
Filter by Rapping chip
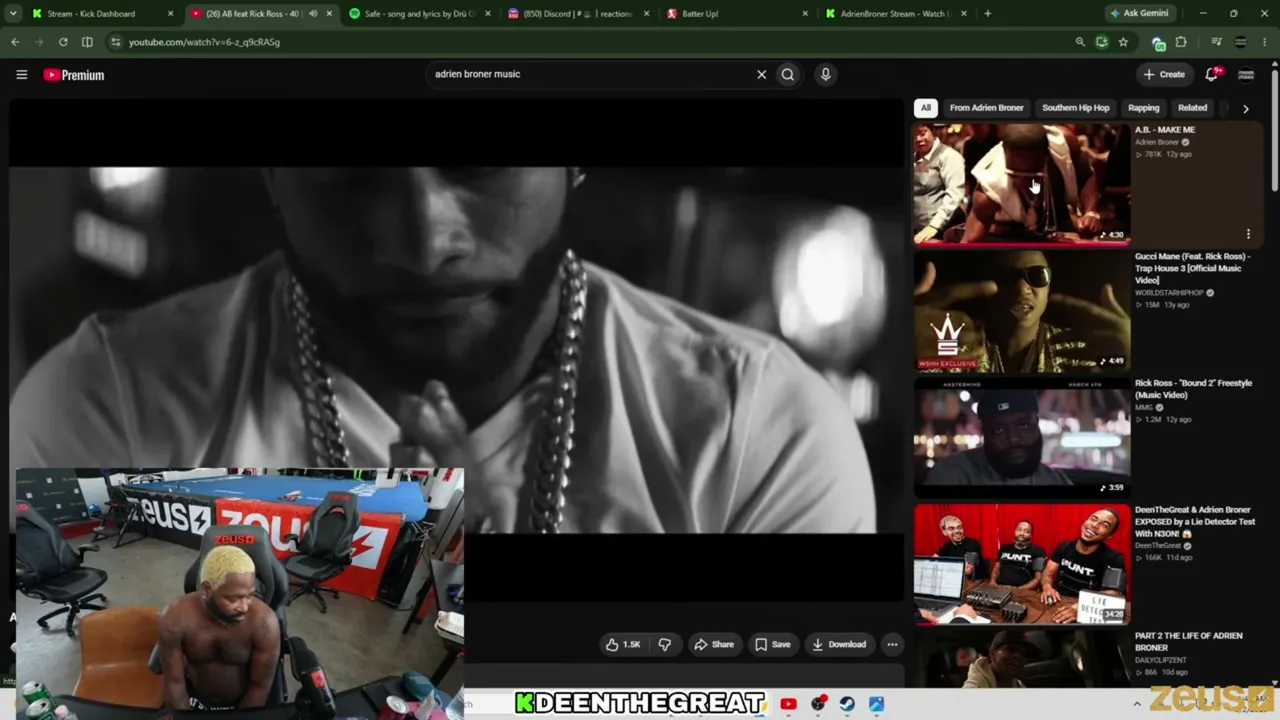click(1144, 108)
